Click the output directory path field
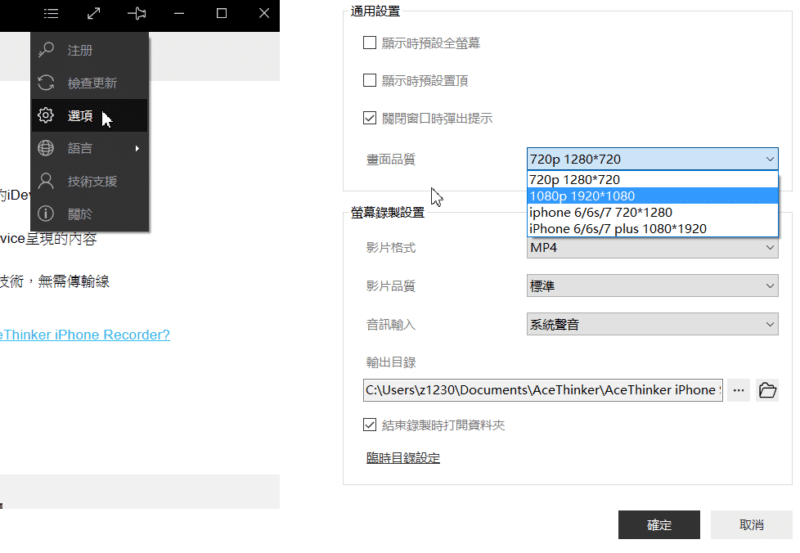The image size is (800, 553). [543, 390]
